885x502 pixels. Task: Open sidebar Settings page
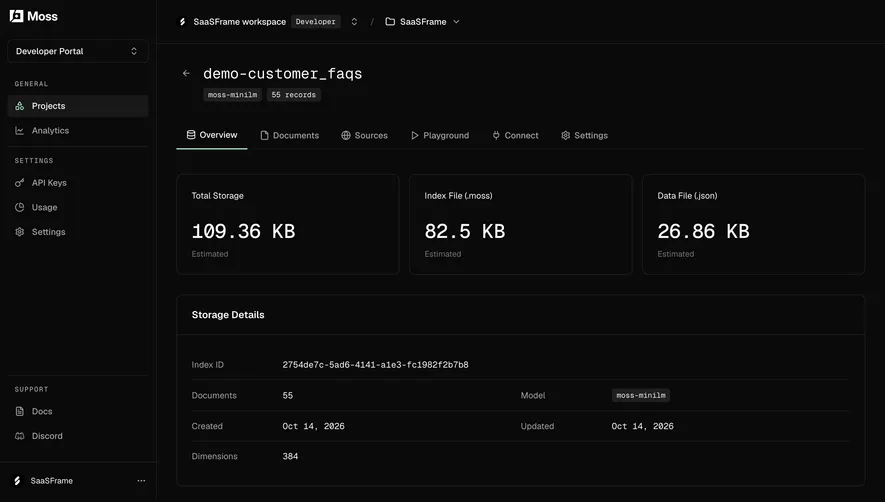point(78,232)
